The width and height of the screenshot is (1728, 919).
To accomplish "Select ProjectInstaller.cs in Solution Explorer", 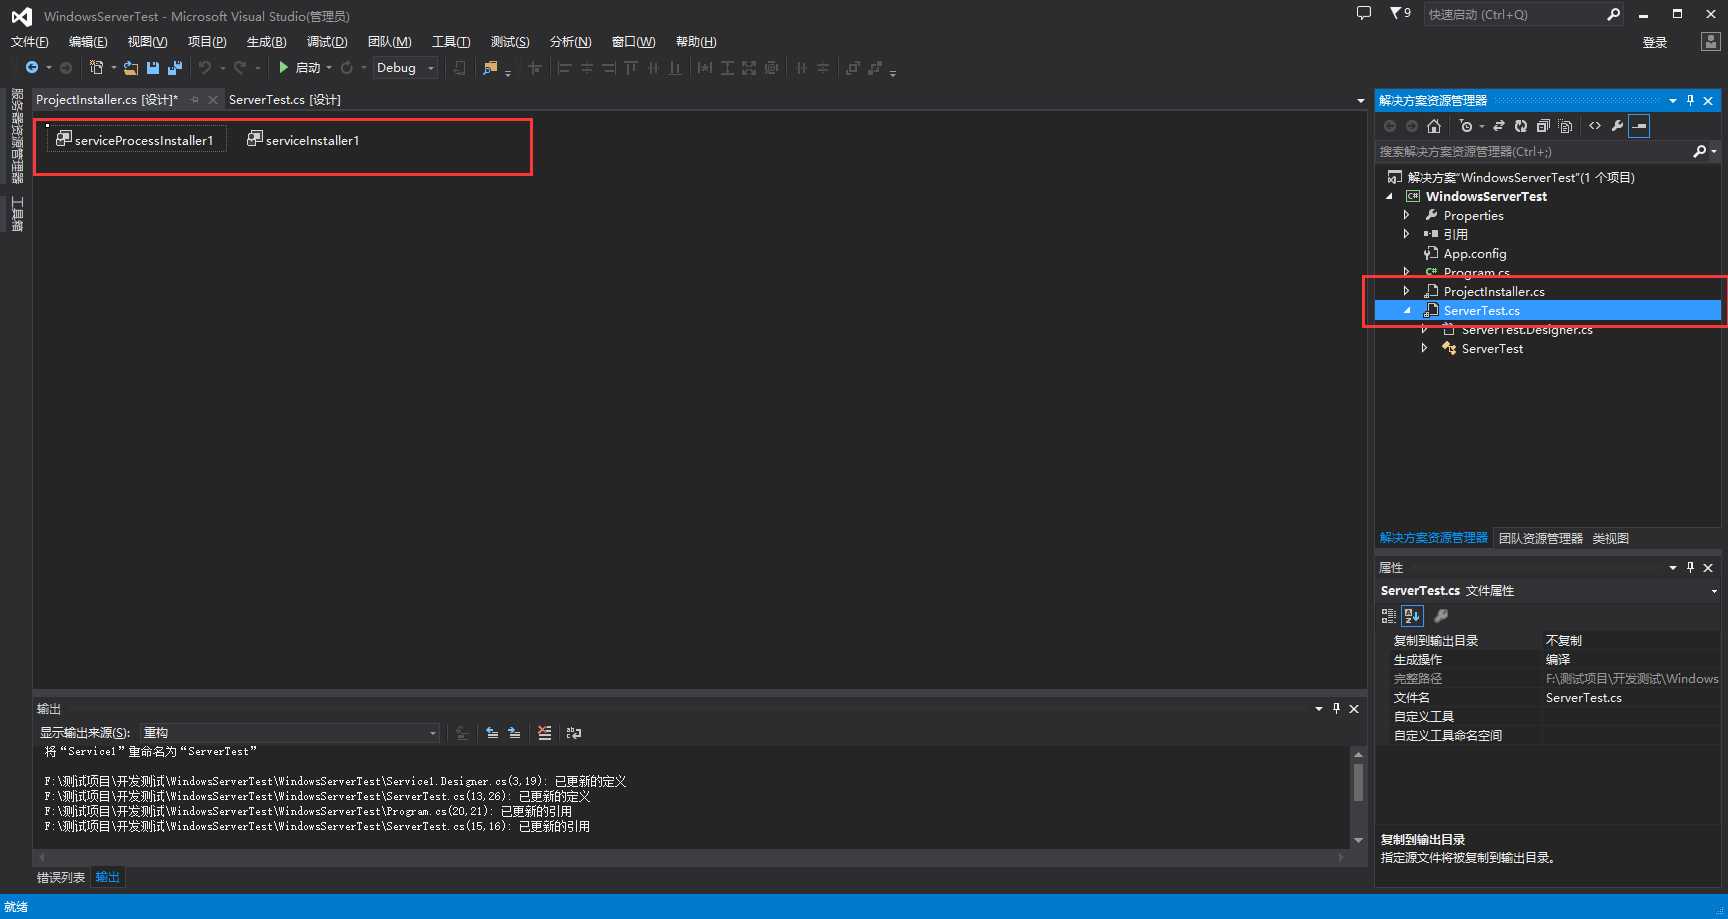I will point(1493,292).
